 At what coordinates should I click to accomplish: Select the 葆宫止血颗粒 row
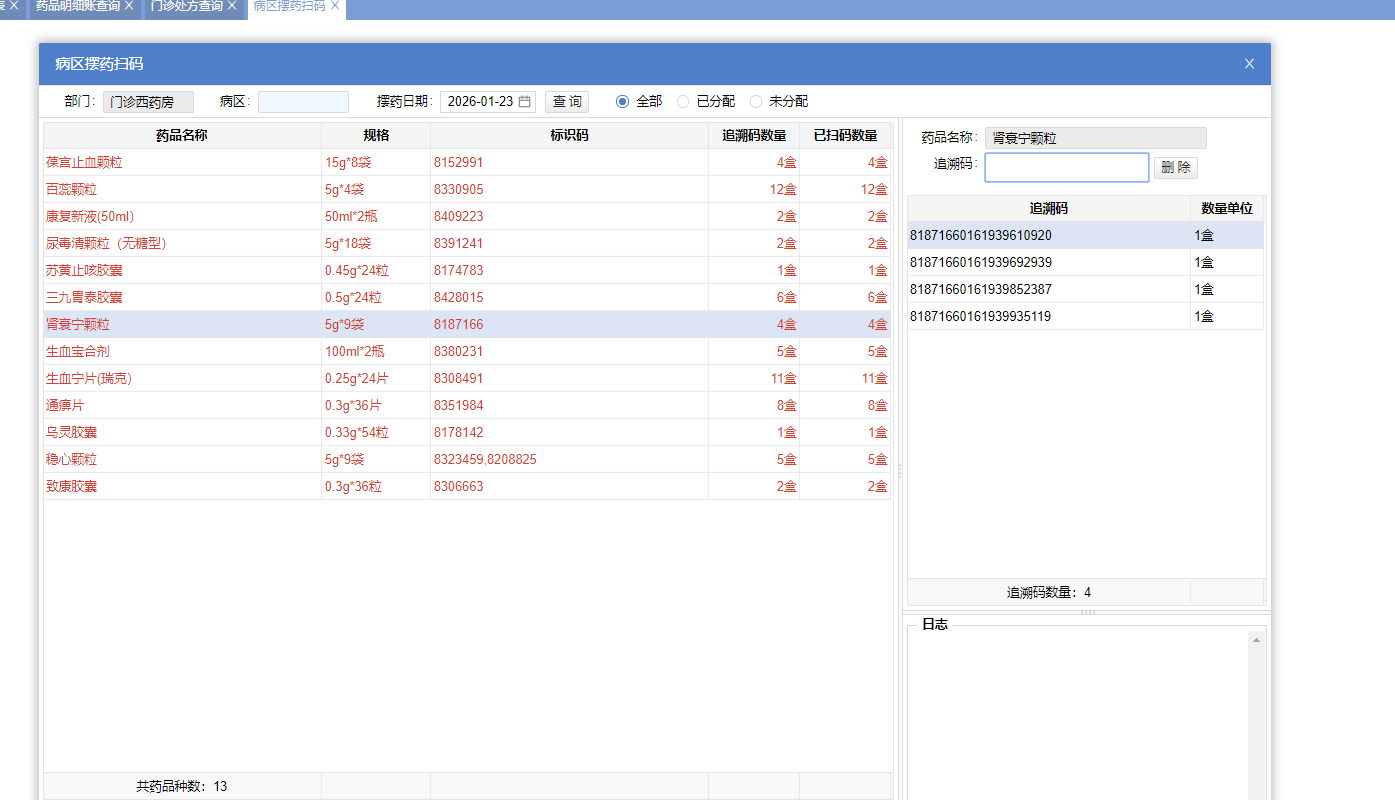coord(467,162)
